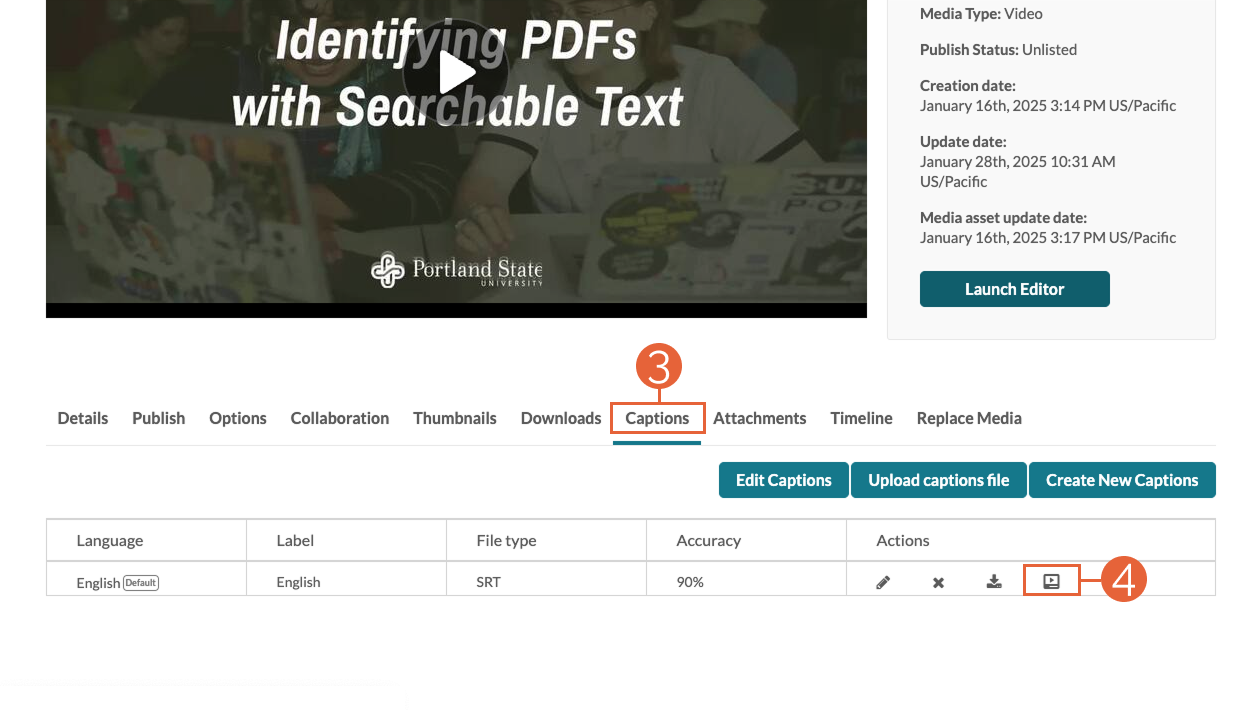Viewport: 1260px width, 710px height.
Task: Open the Attachments tab
Action: [x=760, y=418]
